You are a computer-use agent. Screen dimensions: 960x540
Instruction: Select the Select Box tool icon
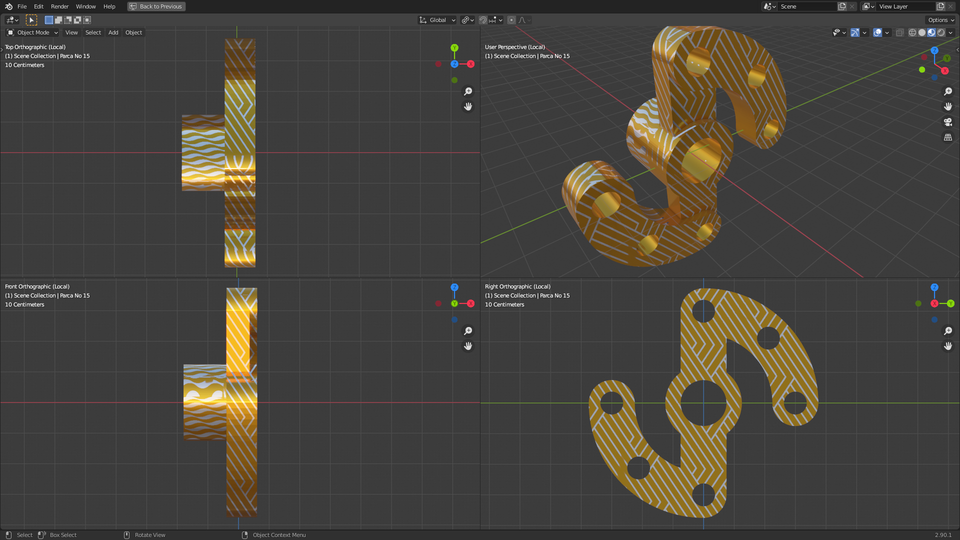(x=31, y=20)
